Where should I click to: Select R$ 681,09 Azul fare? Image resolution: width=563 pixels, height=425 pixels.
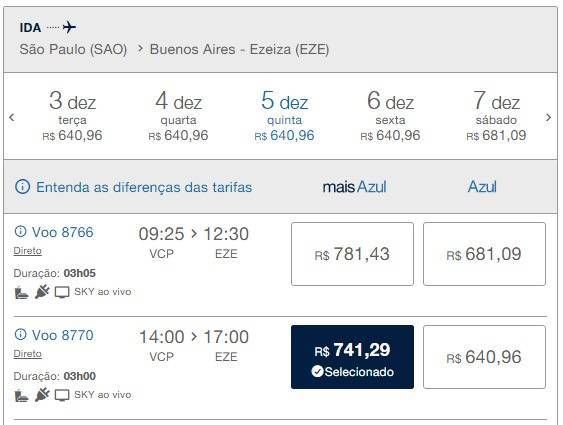point(484,254)
